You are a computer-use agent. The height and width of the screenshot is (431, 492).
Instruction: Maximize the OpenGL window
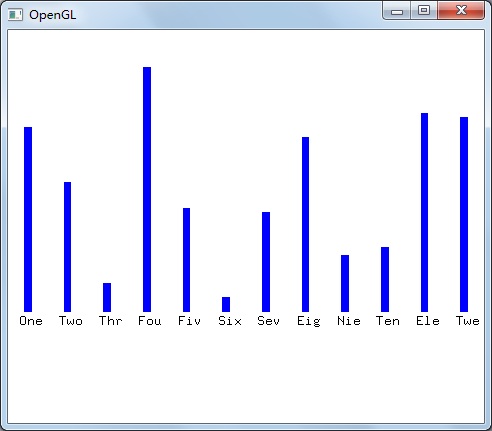coord(424,11)
